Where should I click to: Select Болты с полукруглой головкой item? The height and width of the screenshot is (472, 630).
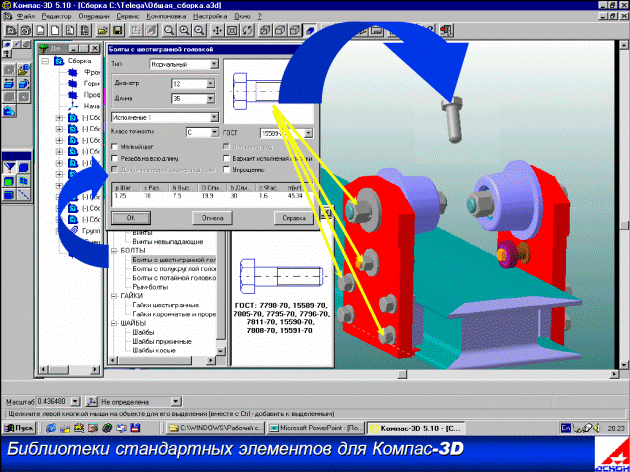(x=174, y=269)
